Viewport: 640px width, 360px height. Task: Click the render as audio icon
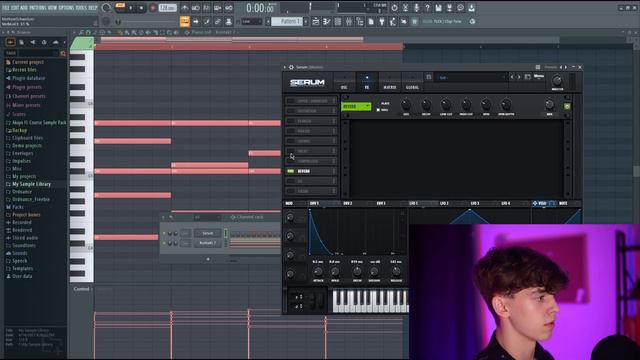point(449,8)
